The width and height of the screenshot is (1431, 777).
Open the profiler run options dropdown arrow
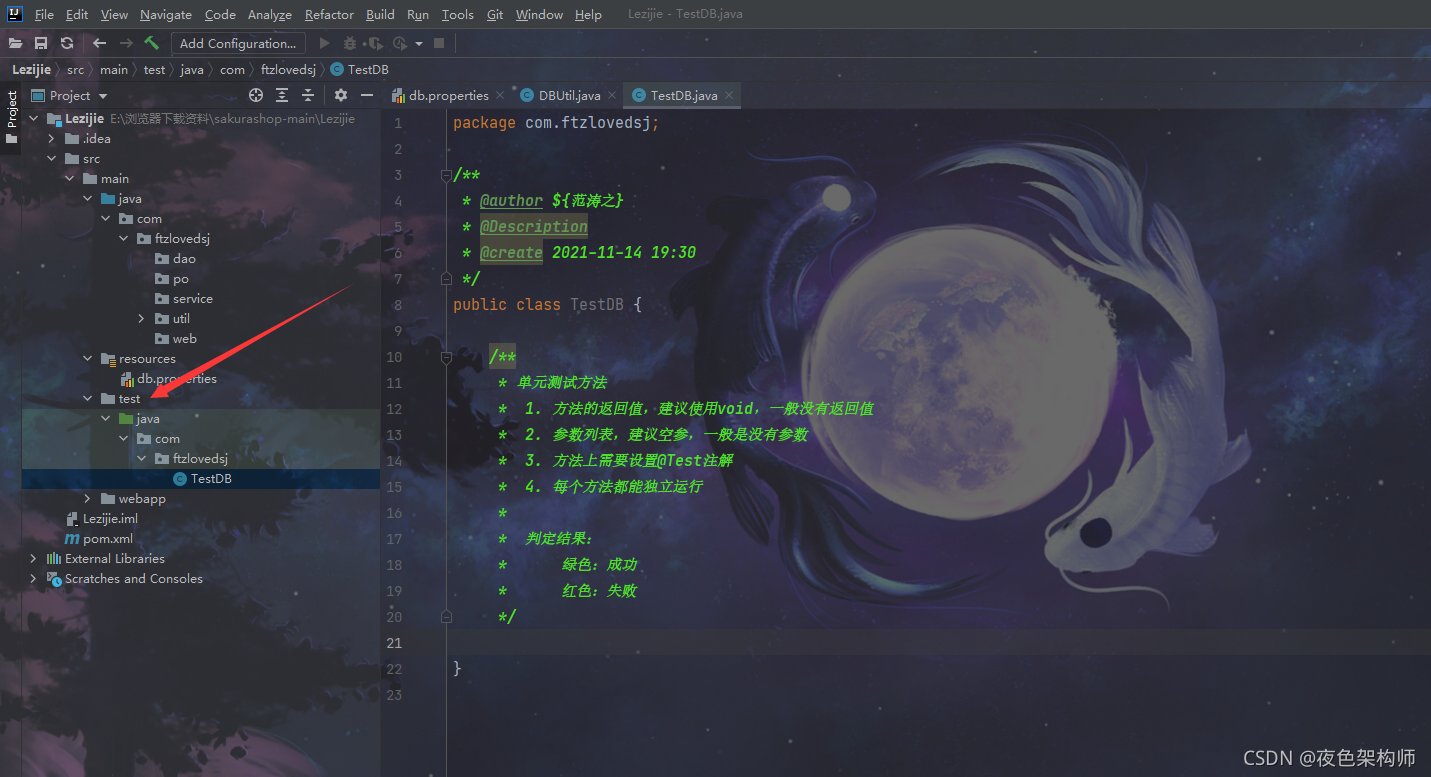(x=419, y=43)
